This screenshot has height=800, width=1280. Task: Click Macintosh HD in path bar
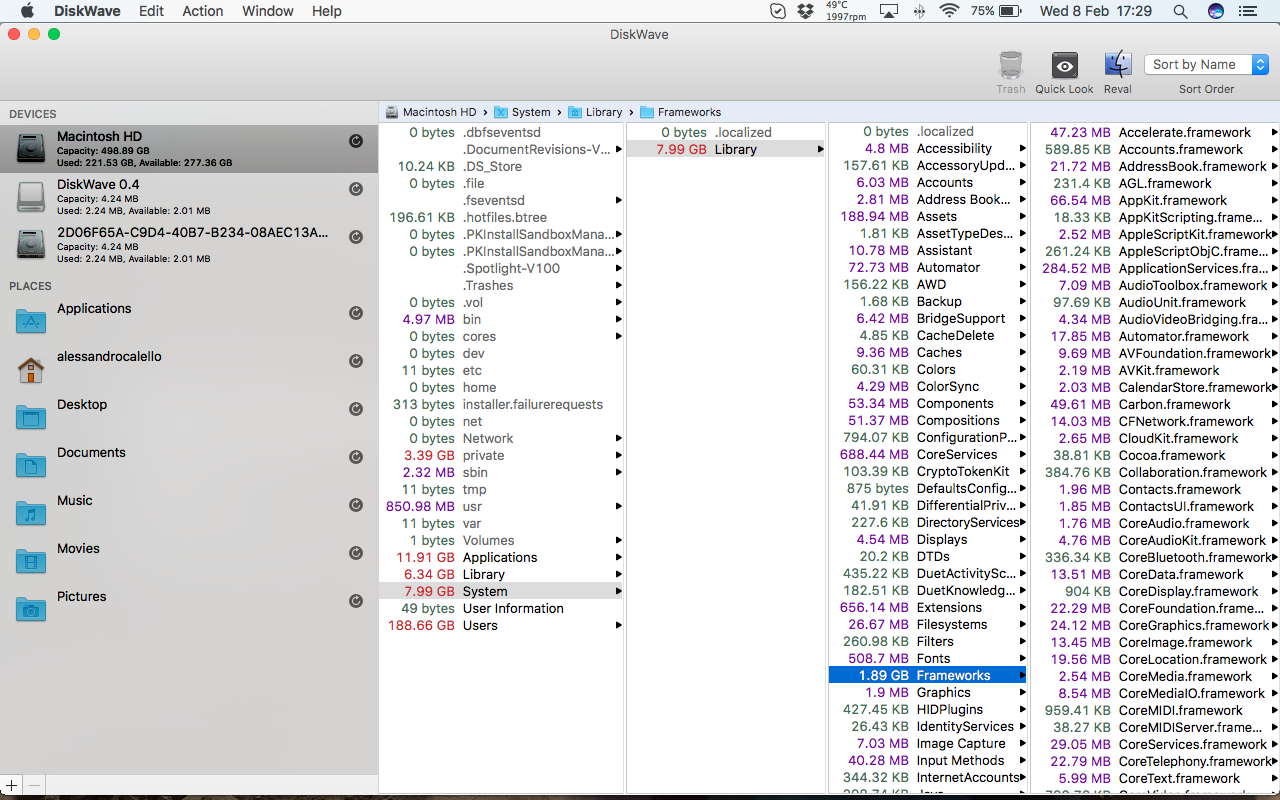click(x=439, y=112)
